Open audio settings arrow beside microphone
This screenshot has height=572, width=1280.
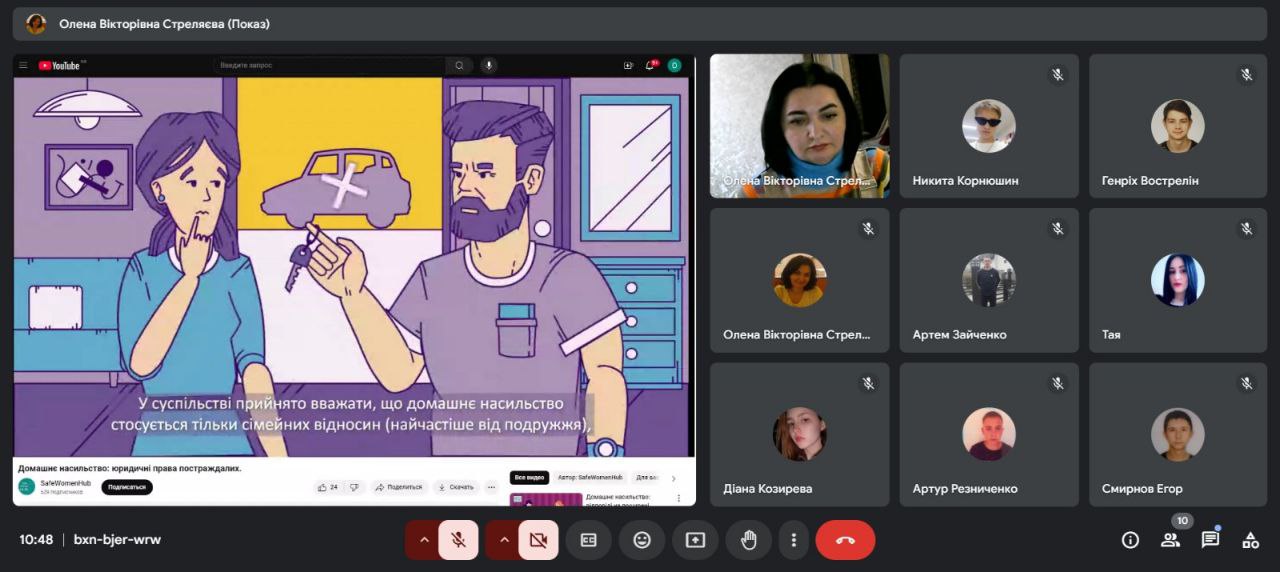[x=424, y=540]
